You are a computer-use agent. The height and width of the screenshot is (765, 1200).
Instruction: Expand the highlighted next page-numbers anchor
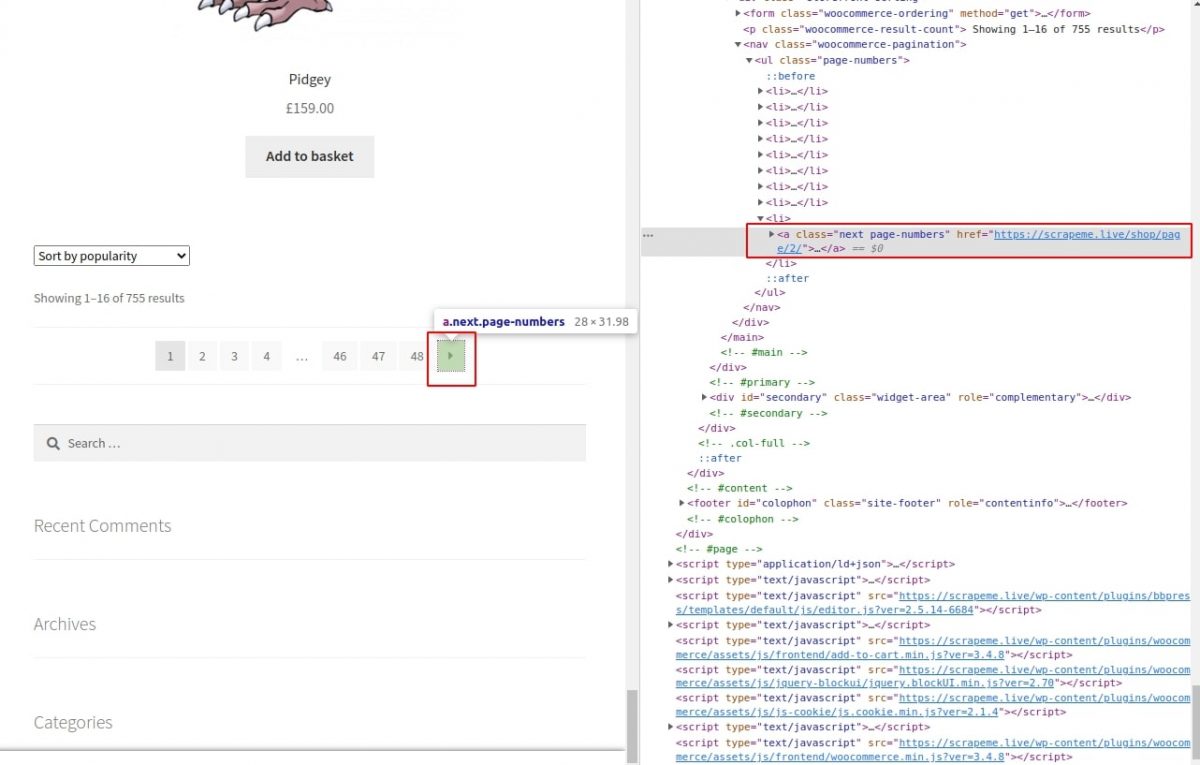(x=771, y=233)
